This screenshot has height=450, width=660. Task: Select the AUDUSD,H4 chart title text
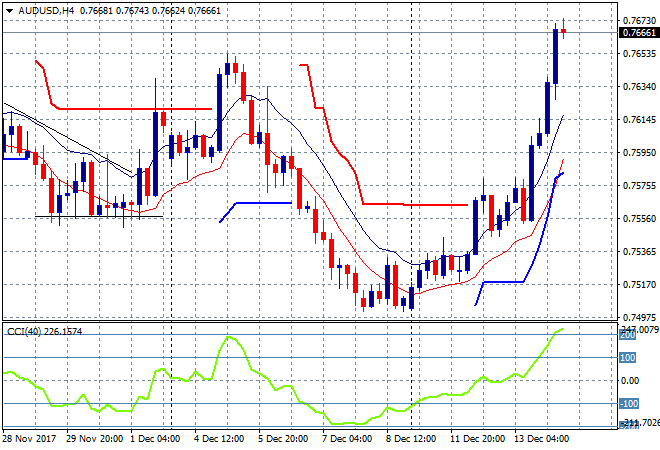click(x=46, y=11)
